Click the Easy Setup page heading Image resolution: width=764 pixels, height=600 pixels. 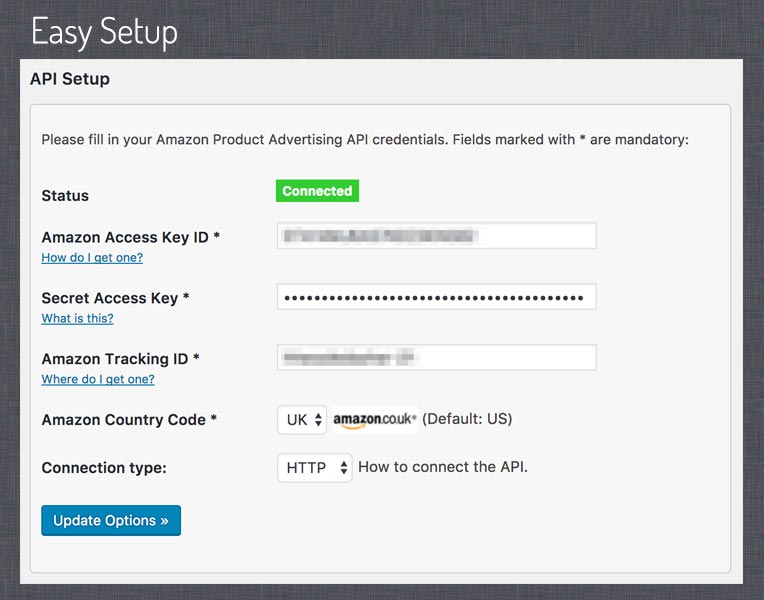pyautogui.click(x=104, y=32)
